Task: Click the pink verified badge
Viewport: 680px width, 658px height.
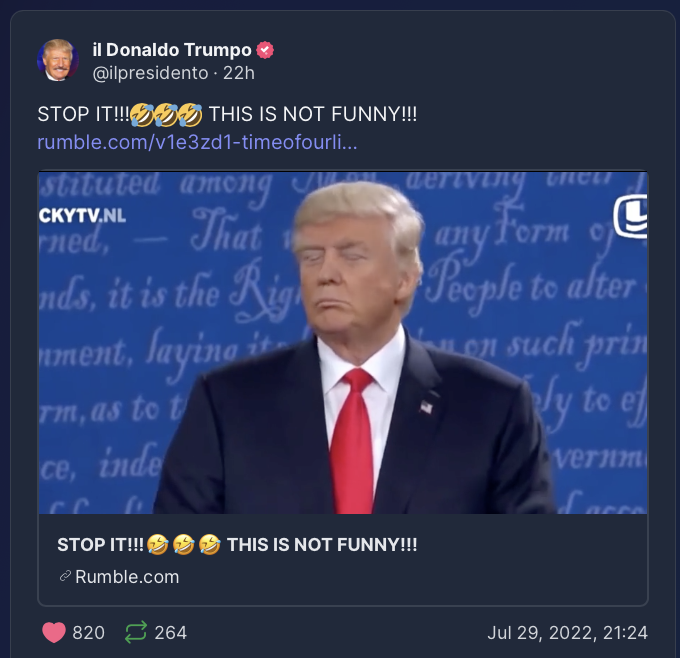Action: pos(265,50)
